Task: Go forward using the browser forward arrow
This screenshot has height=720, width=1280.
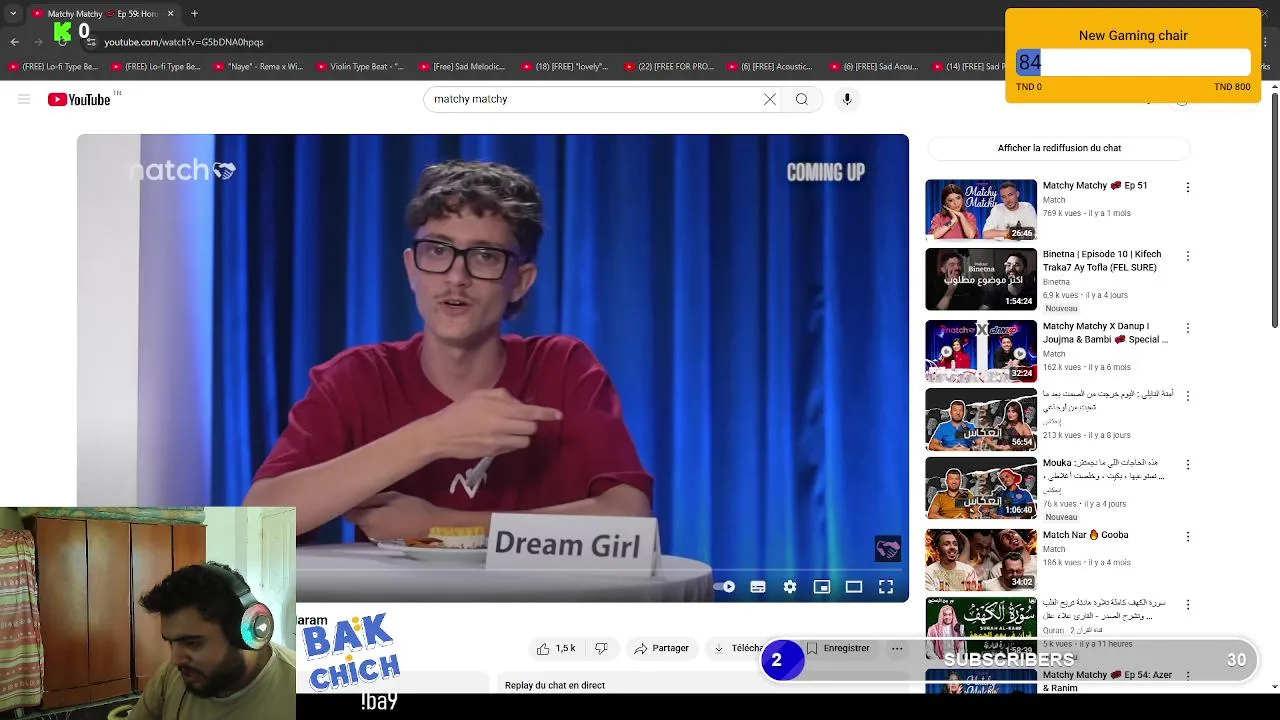Action: [x=39, y=42]
